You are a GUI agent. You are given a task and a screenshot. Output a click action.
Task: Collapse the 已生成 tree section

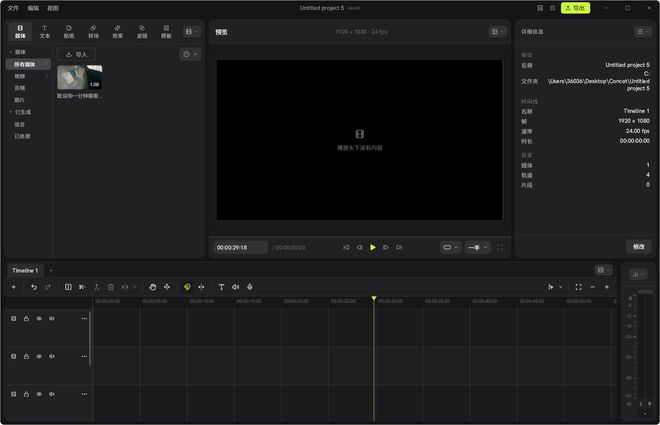coord(11,112)
